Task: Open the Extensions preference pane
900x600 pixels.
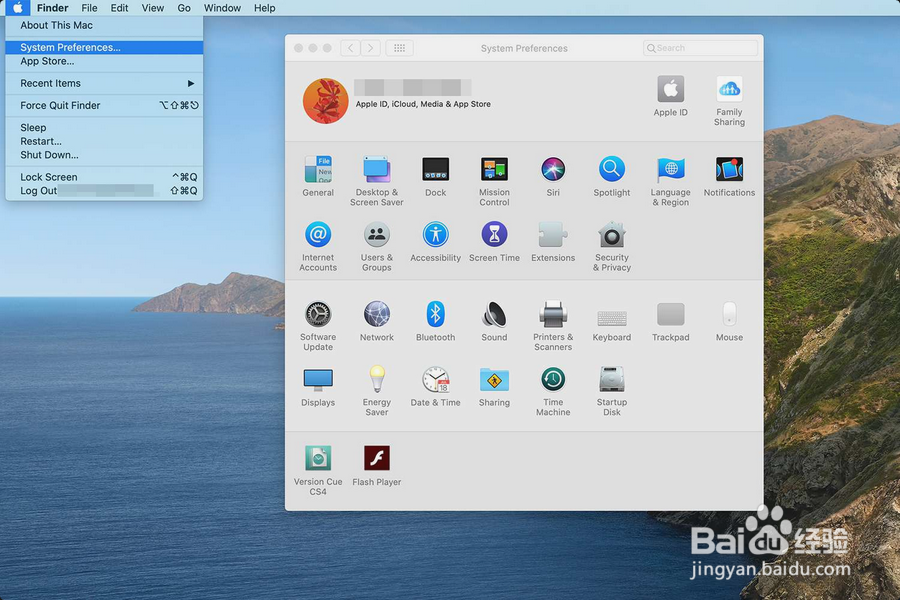Action: coord(553,241)
